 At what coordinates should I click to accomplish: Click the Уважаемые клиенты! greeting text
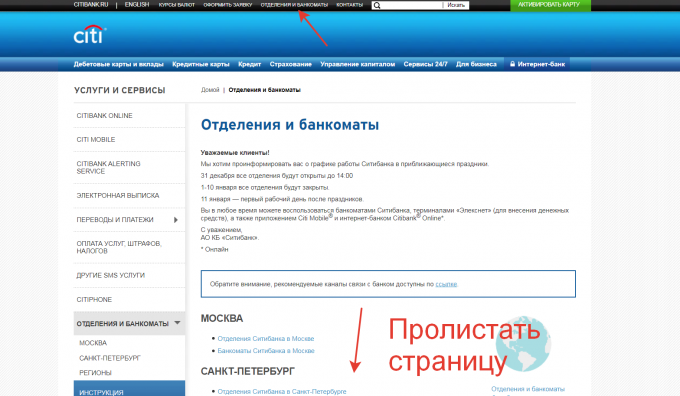(x=235, y=153)
